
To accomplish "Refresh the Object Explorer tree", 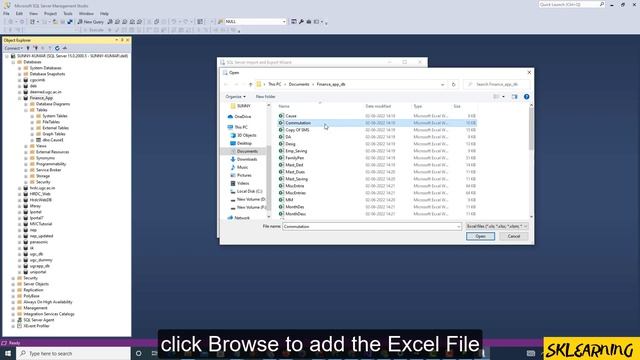I will point(57,48).
